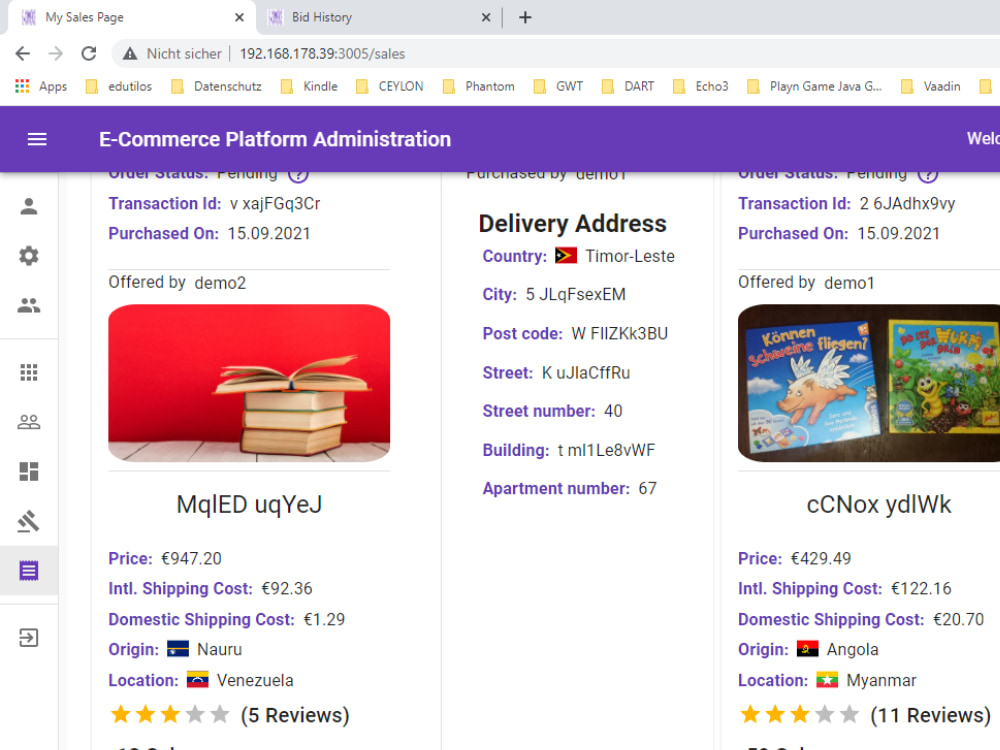Click the board games product image thumbnail
The height and width of the screenshot is (750, 1000).
(x=869, y=383)
